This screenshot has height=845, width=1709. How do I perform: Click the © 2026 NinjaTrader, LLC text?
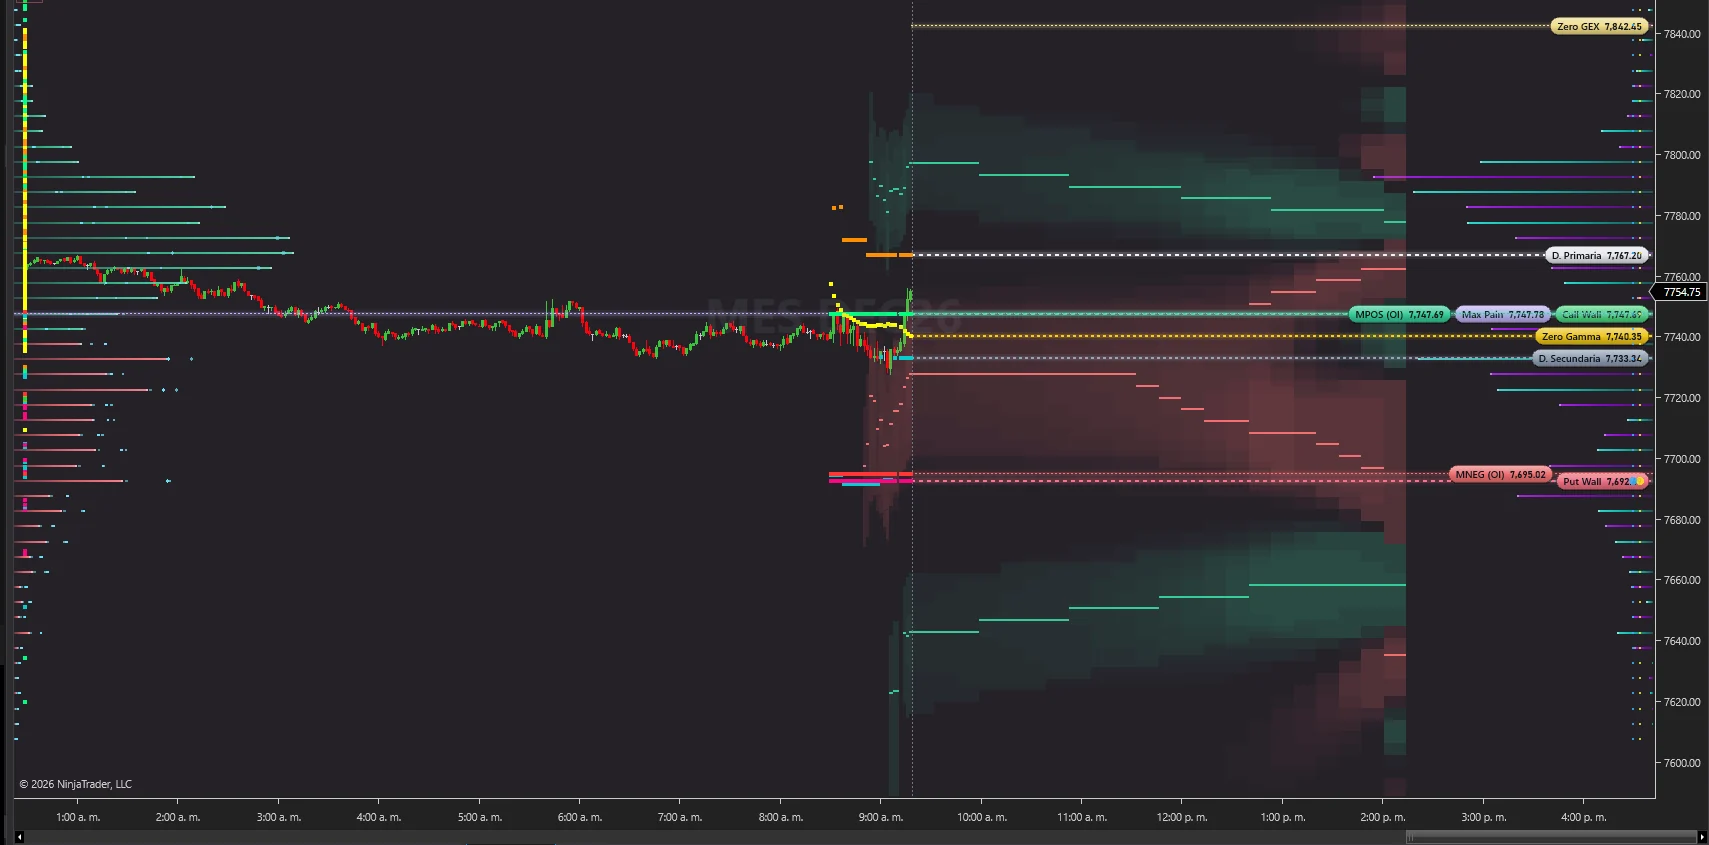point(76,785)
